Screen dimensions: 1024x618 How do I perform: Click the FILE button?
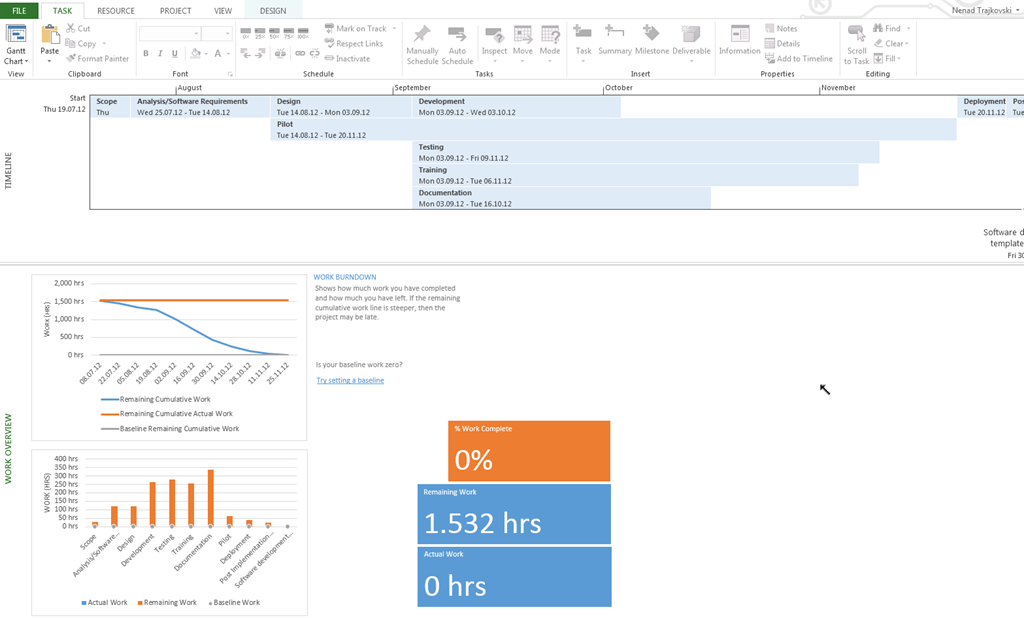click(19, 11)
